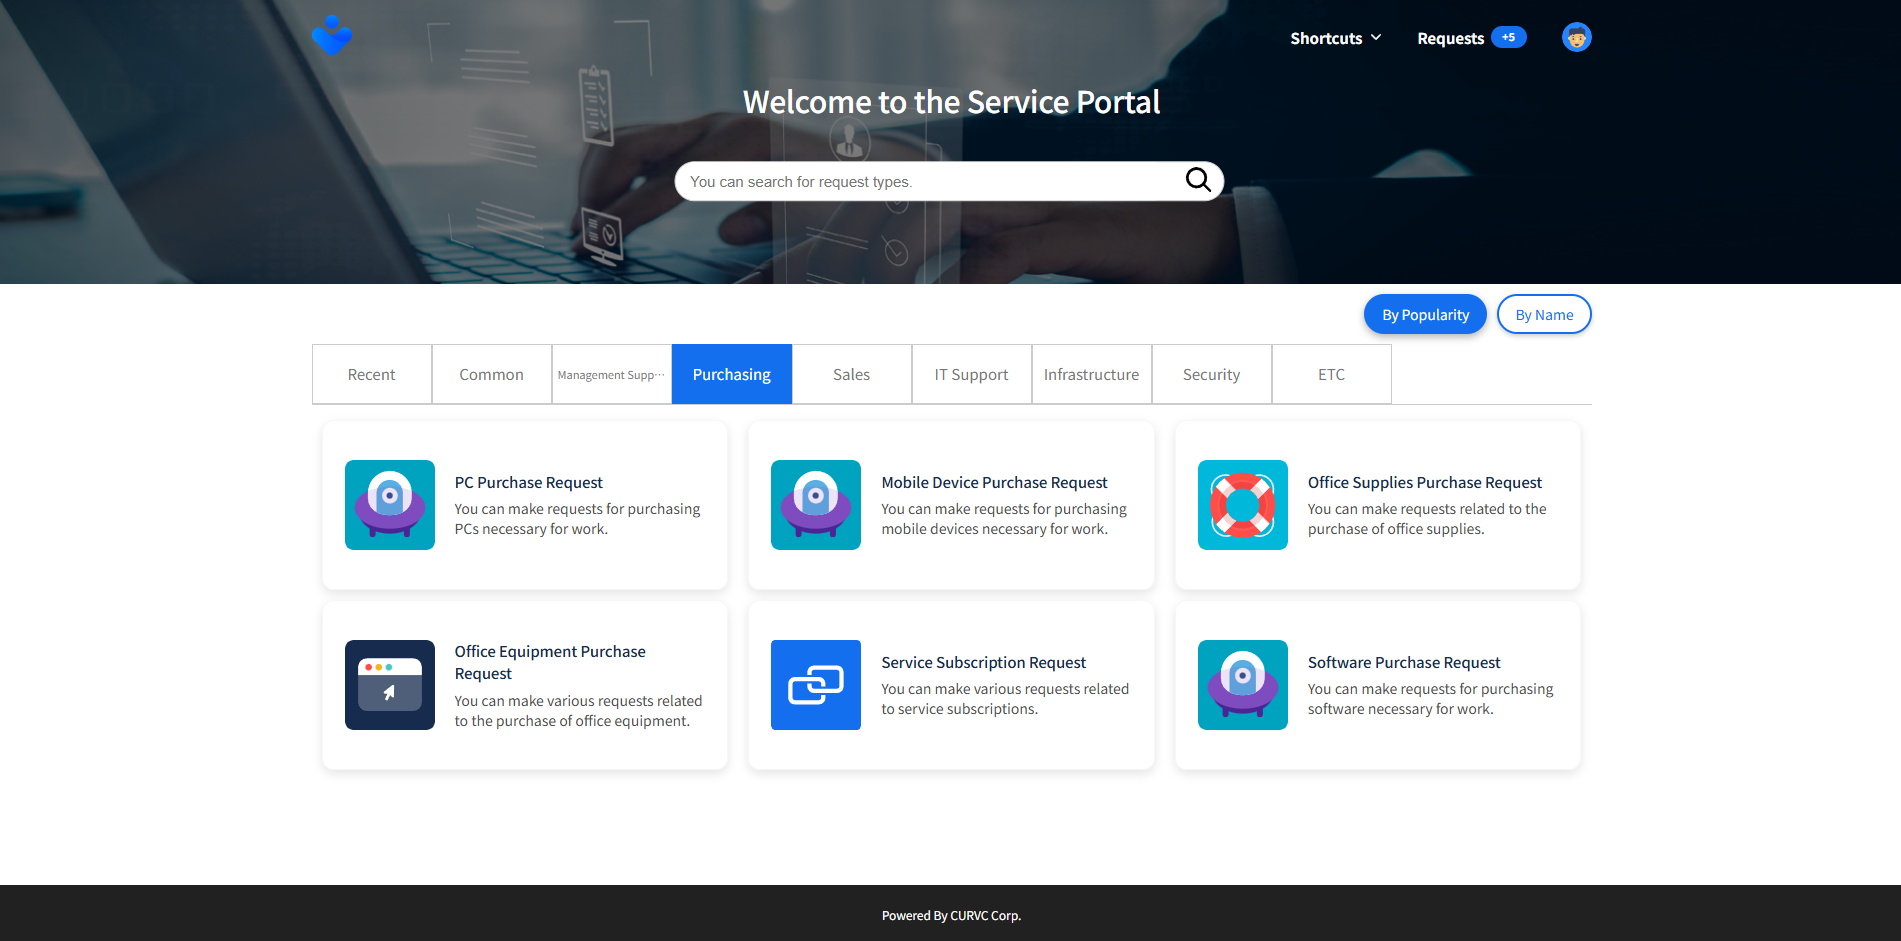
Task: Switch to the Sales tab
Action: point(852,374)
